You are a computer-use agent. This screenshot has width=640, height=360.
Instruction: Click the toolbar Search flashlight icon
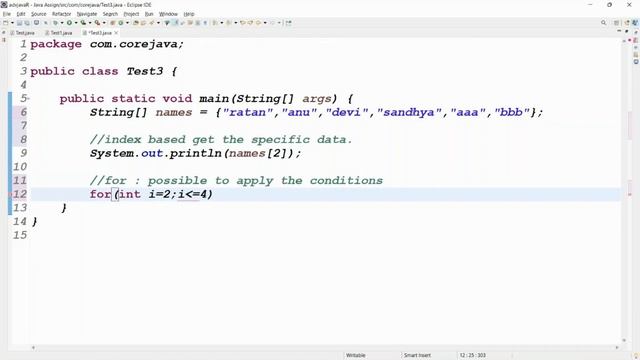151,23
